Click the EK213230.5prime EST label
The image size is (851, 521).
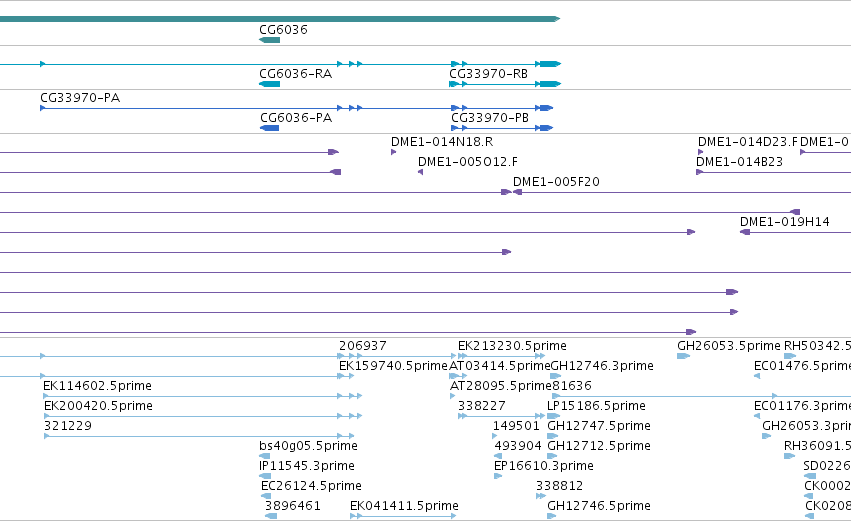coord(512,346)
